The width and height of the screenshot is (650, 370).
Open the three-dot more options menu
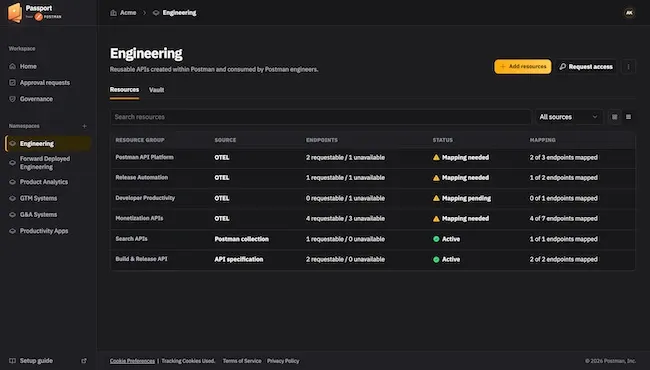tap(628, 66)
